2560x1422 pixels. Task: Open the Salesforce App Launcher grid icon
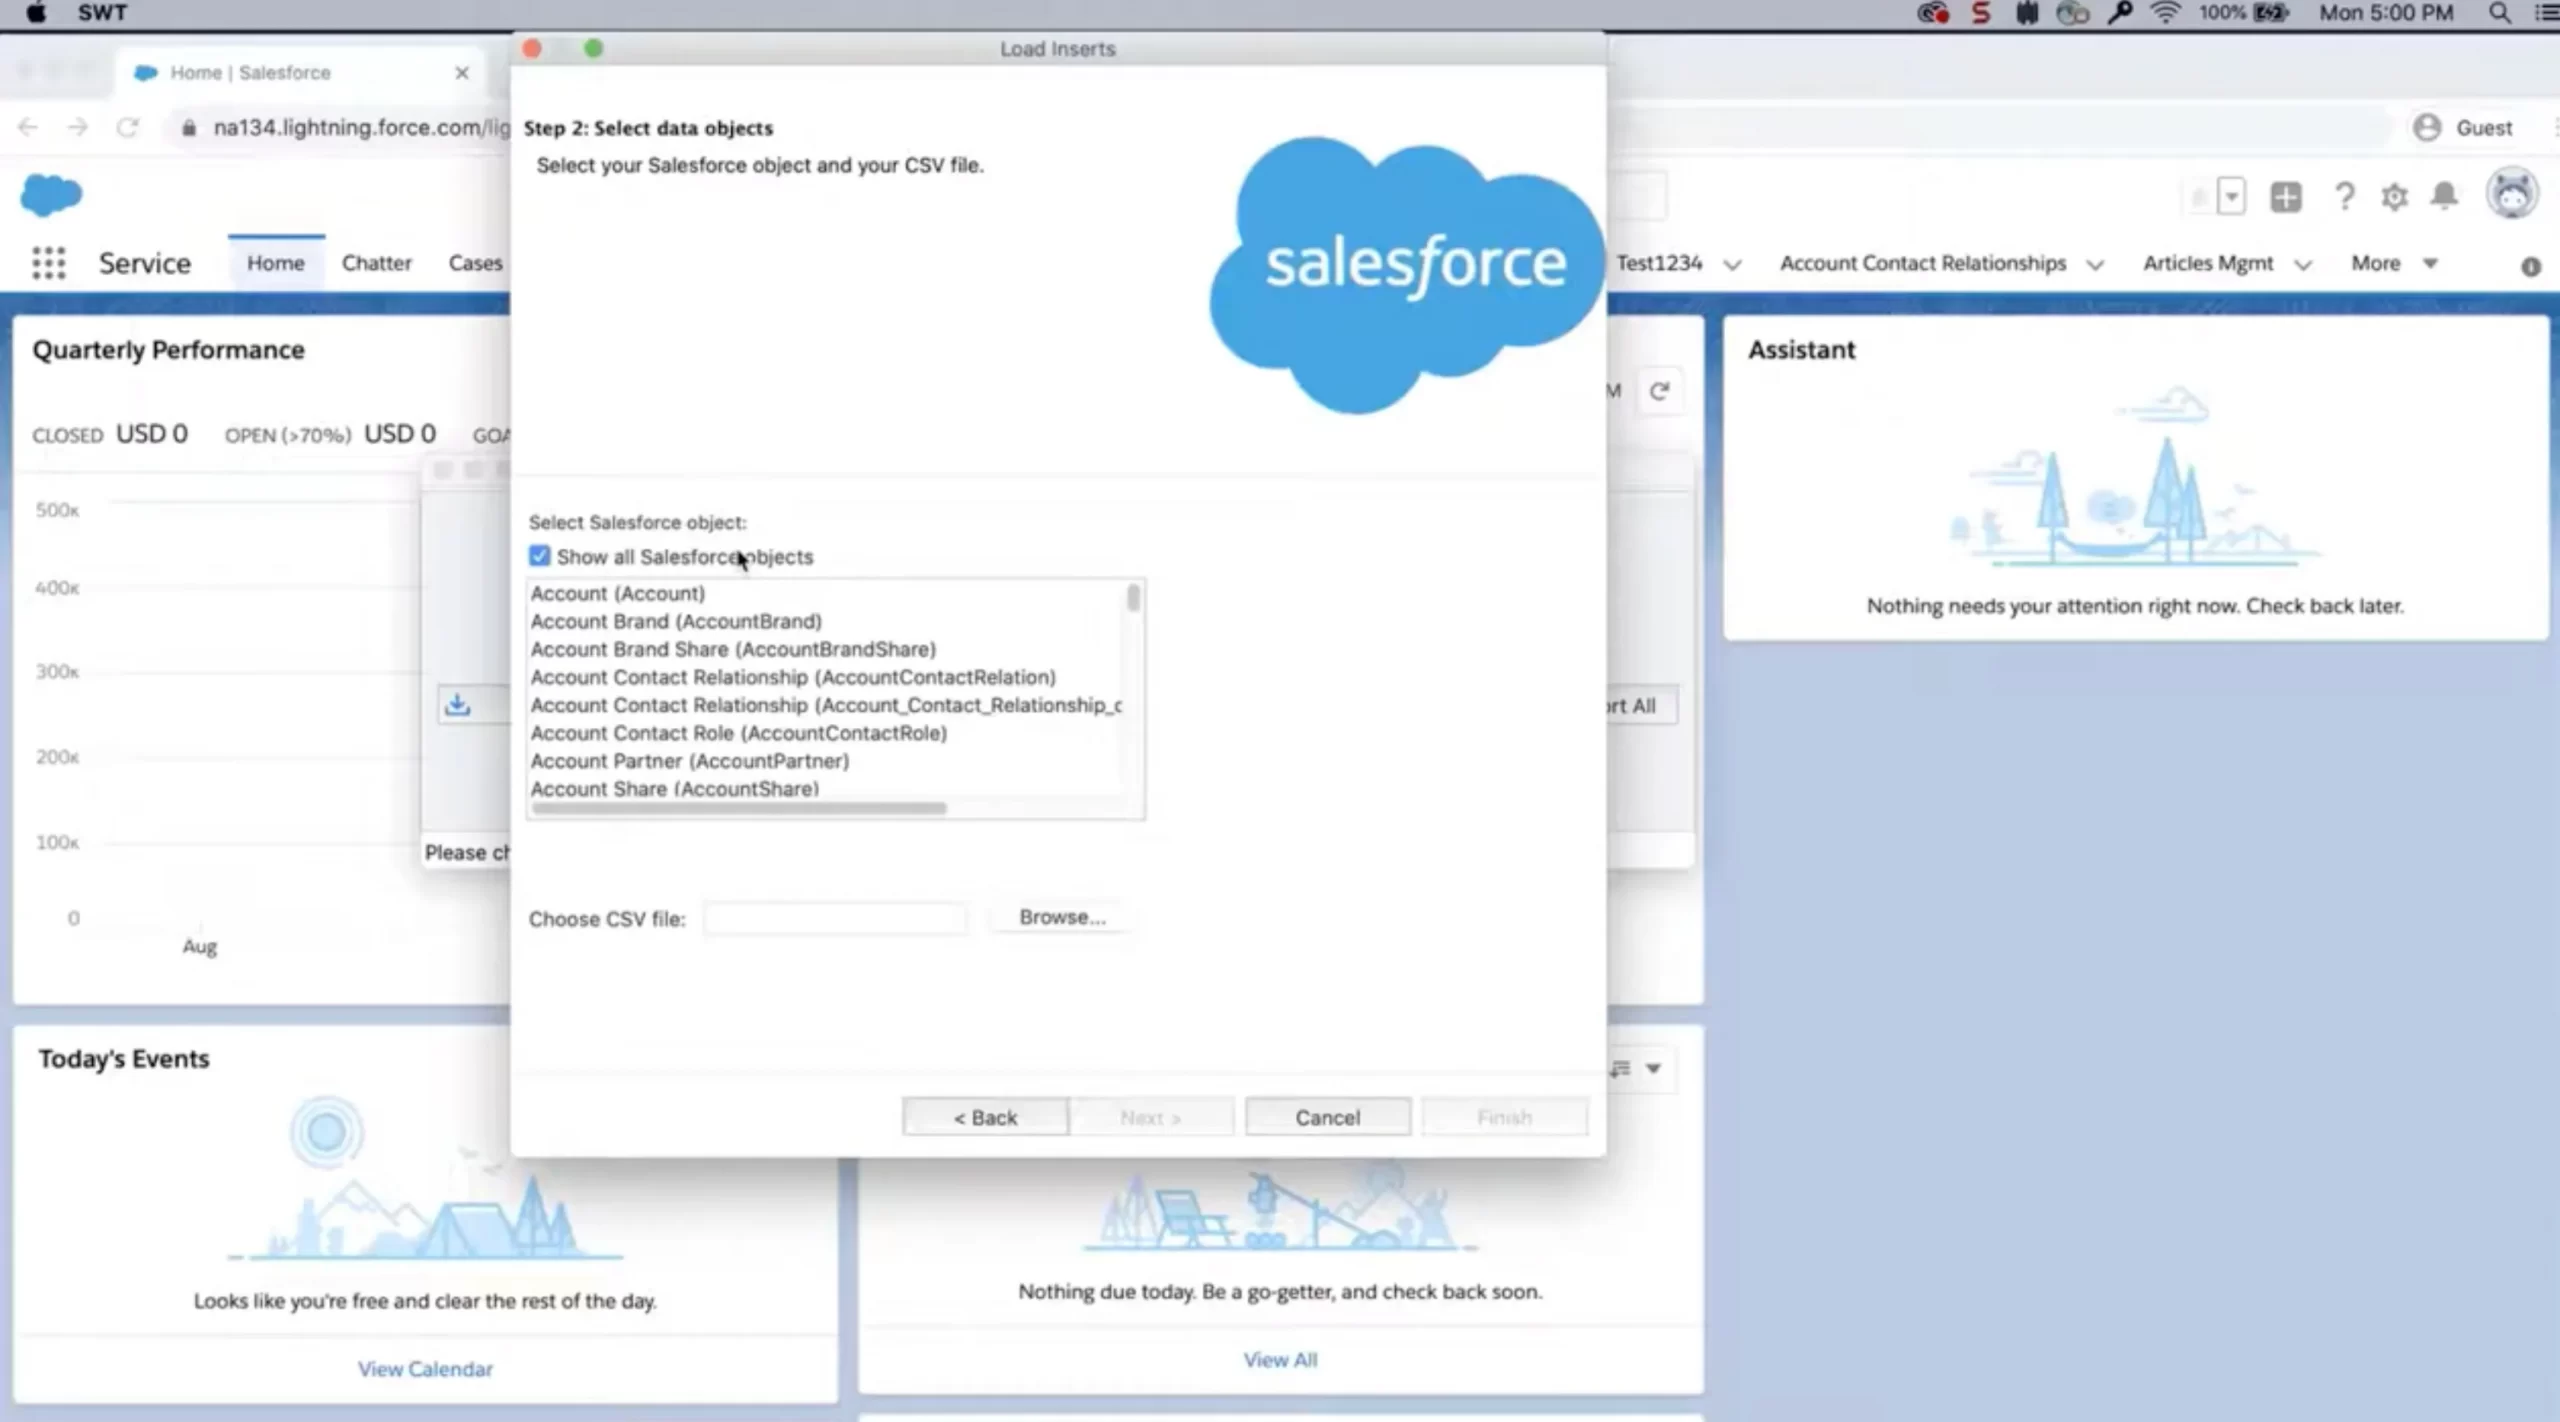click(48, 263)
